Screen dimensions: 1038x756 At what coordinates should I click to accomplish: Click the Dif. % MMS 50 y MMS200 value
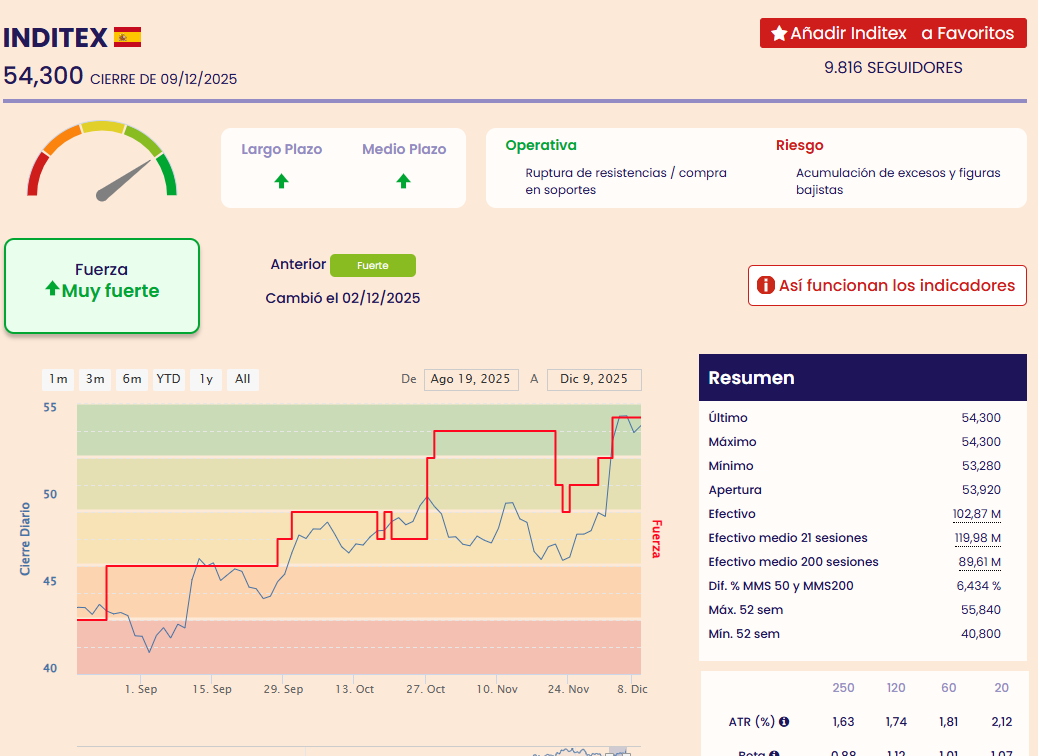(x=978, y=586)
